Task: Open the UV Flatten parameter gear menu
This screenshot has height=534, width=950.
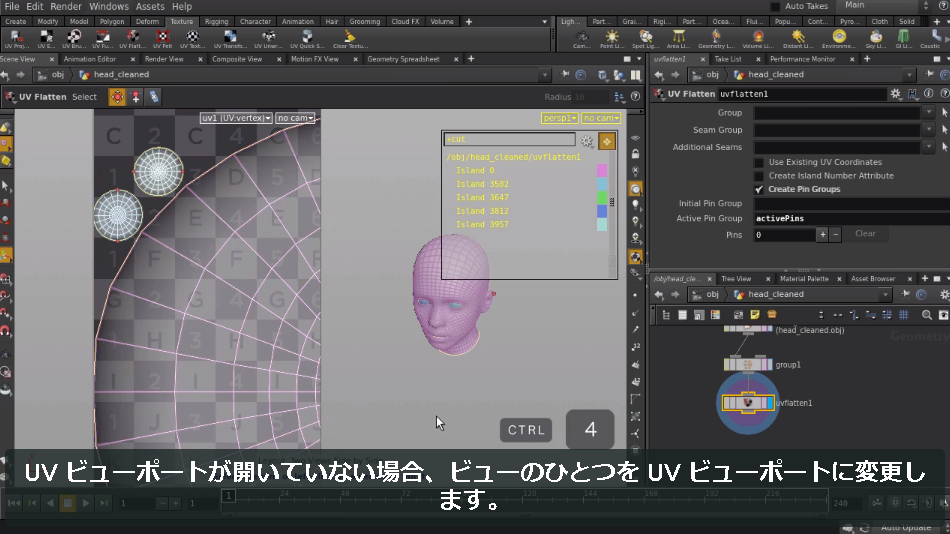Action: pos(895,94)
